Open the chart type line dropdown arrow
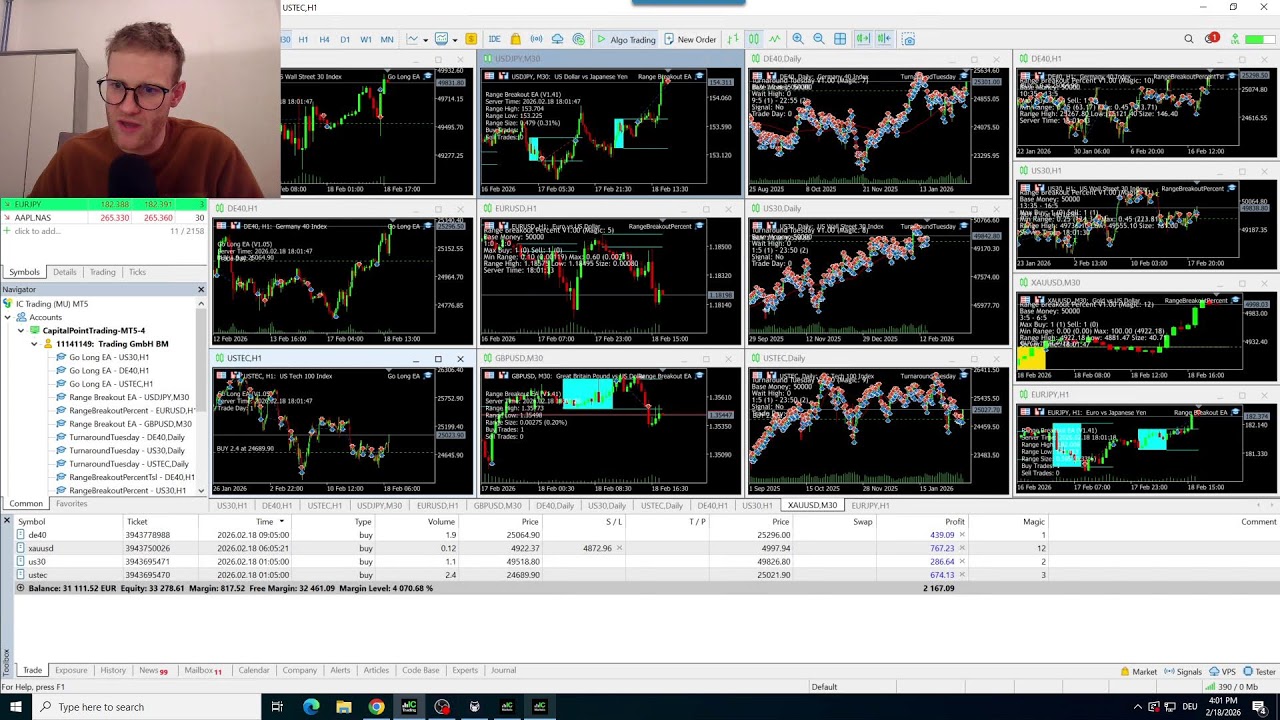The height and width of the screenshot is (720, 1280). pyautogui.click(x=425, y=40)
